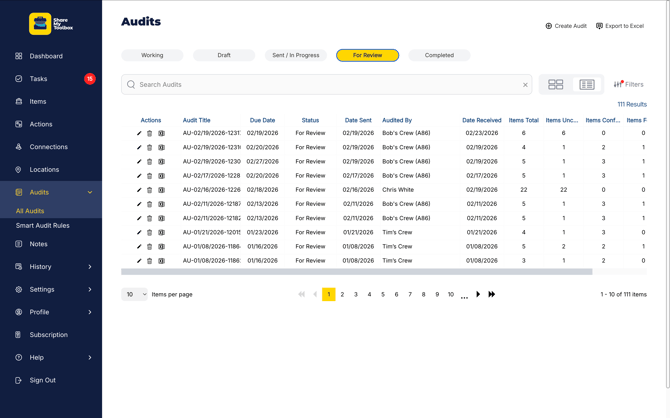Expand the Settings sidebar menu

point(90,289)
